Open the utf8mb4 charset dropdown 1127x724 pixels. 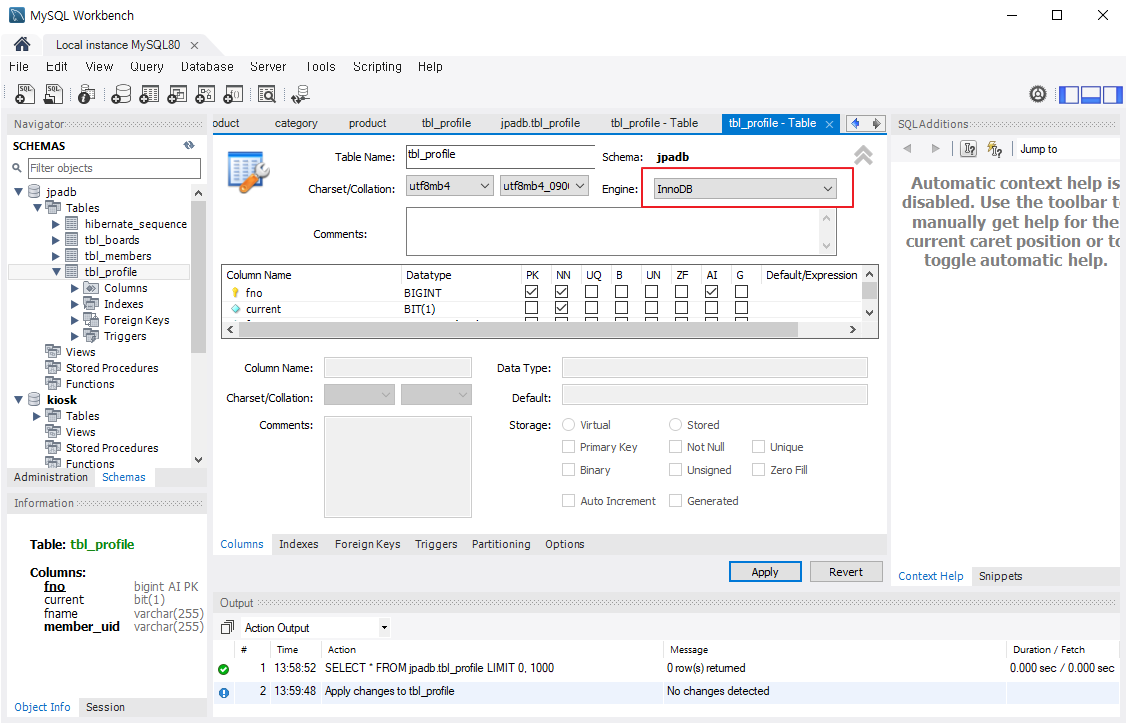pos(450,186)
